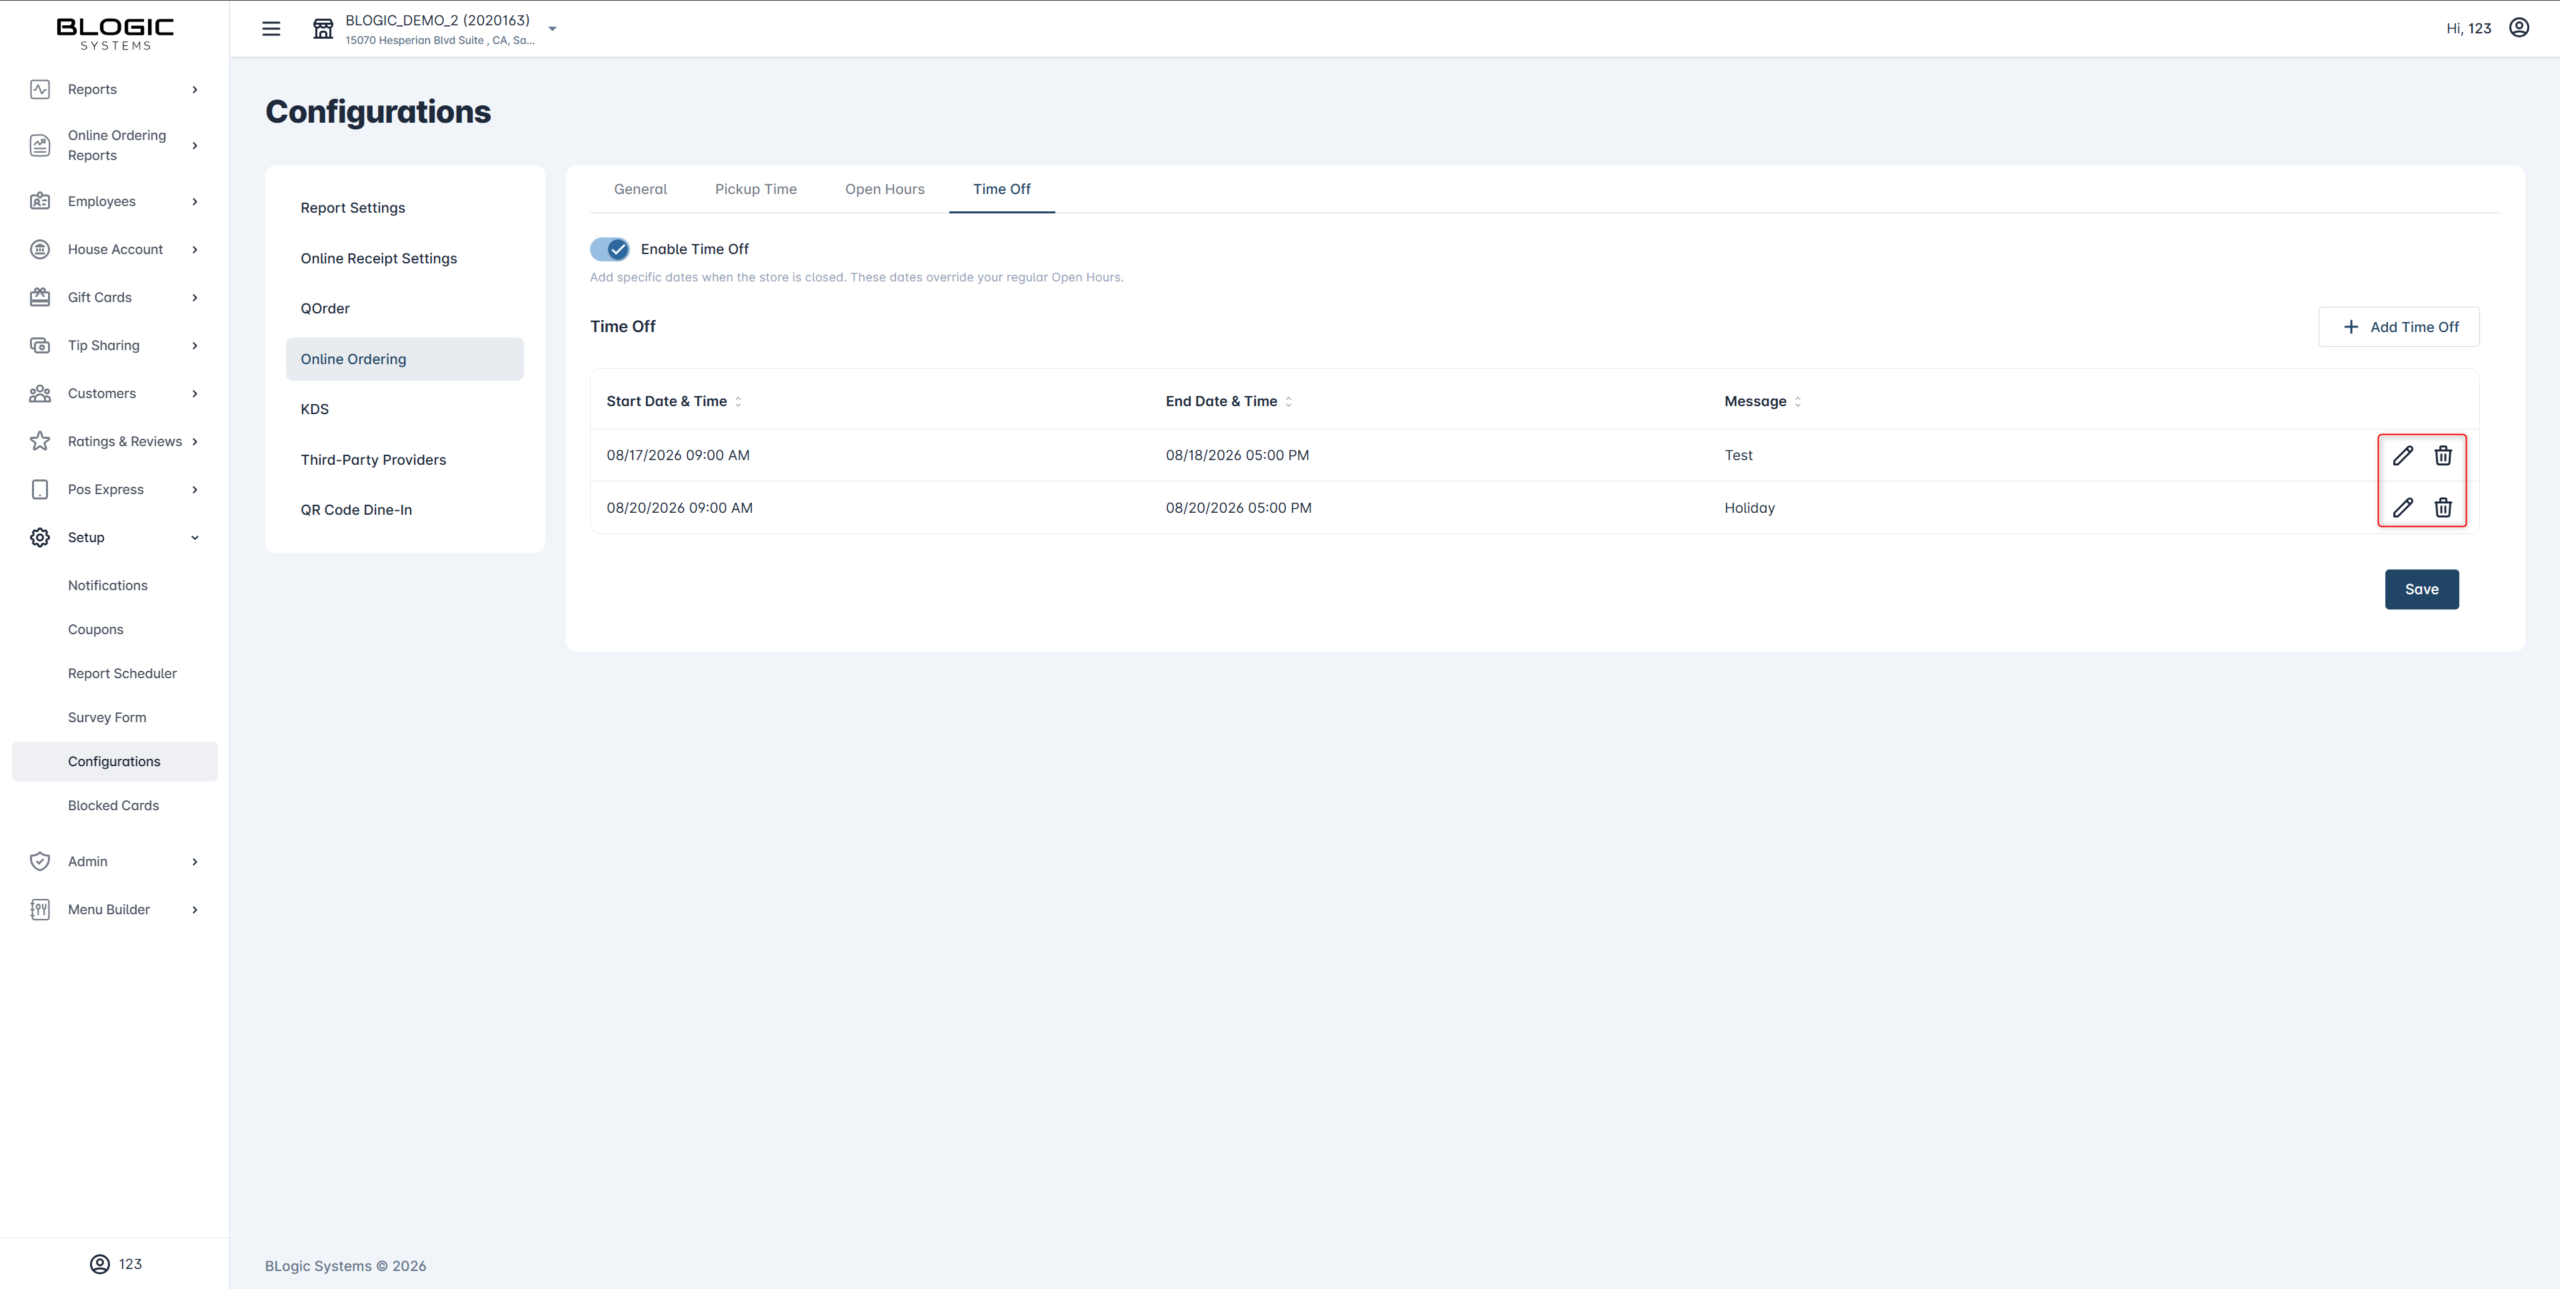Click the Holiday message cell

(1749, 508)
